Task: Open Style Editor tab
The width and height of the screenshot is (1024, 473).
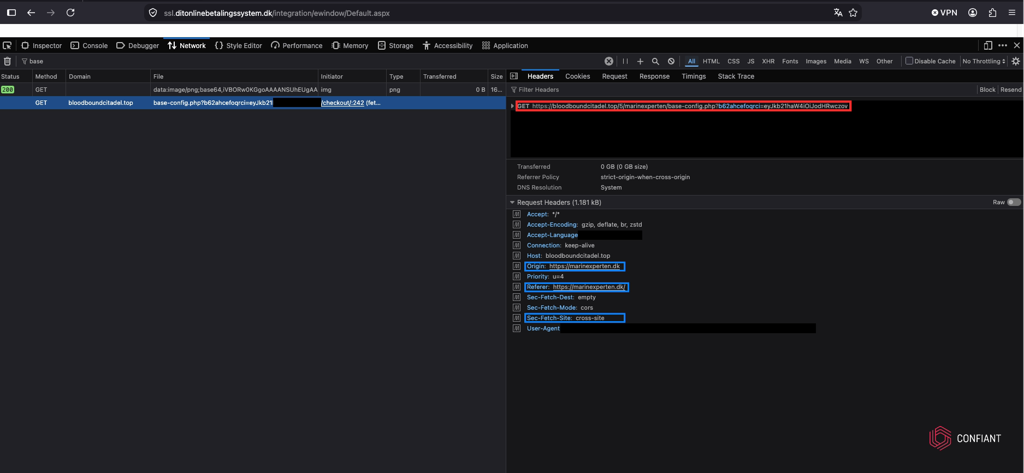Action: [x=239, y=46]
